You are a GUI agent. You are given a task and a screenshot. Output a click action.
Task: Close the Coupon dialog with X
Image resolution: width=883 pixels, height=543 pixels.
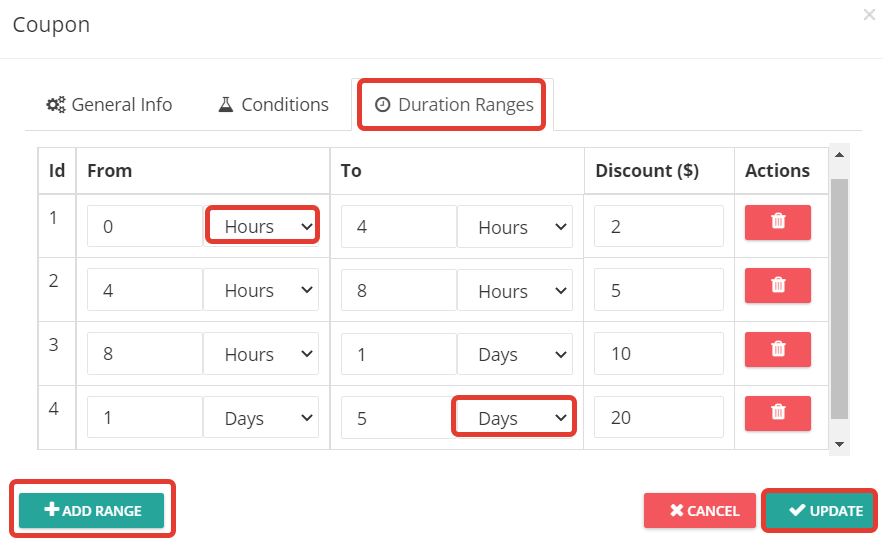pyautogui.click(x=869, y=15)
